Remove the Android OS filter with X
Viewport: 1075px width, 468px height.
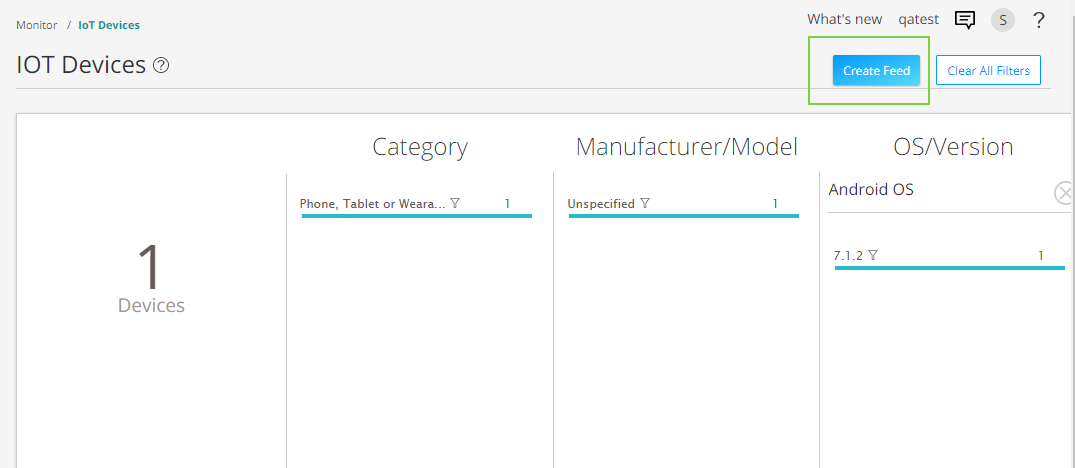tap(1064, 193)
